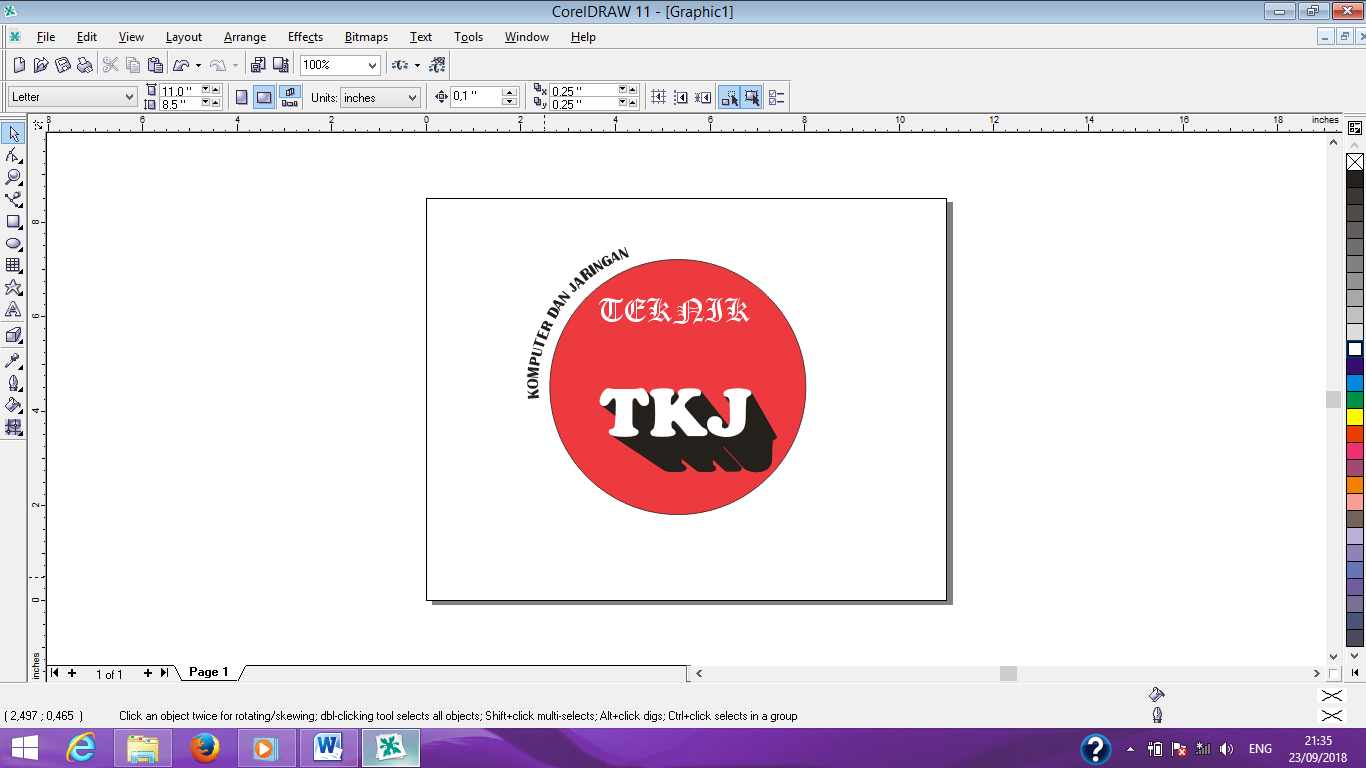1366x768 pixels.
Task: Toggle snap to grid
Action: click(657, 96)
